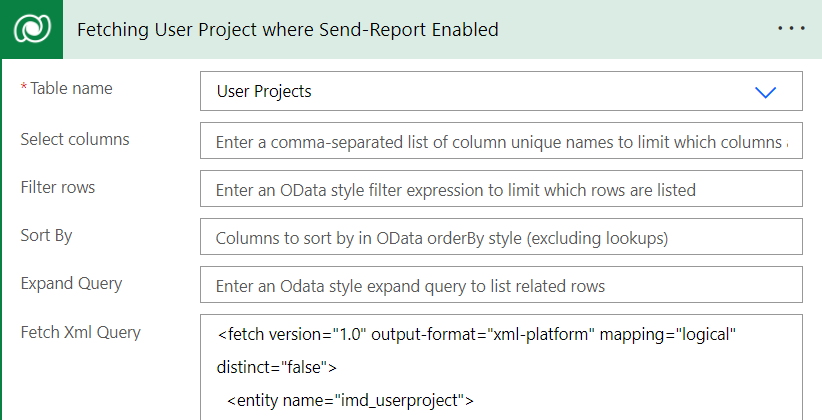Click the Dataverse connector icon in header
This screenshot has width=822, height=420.
point(33,29)
